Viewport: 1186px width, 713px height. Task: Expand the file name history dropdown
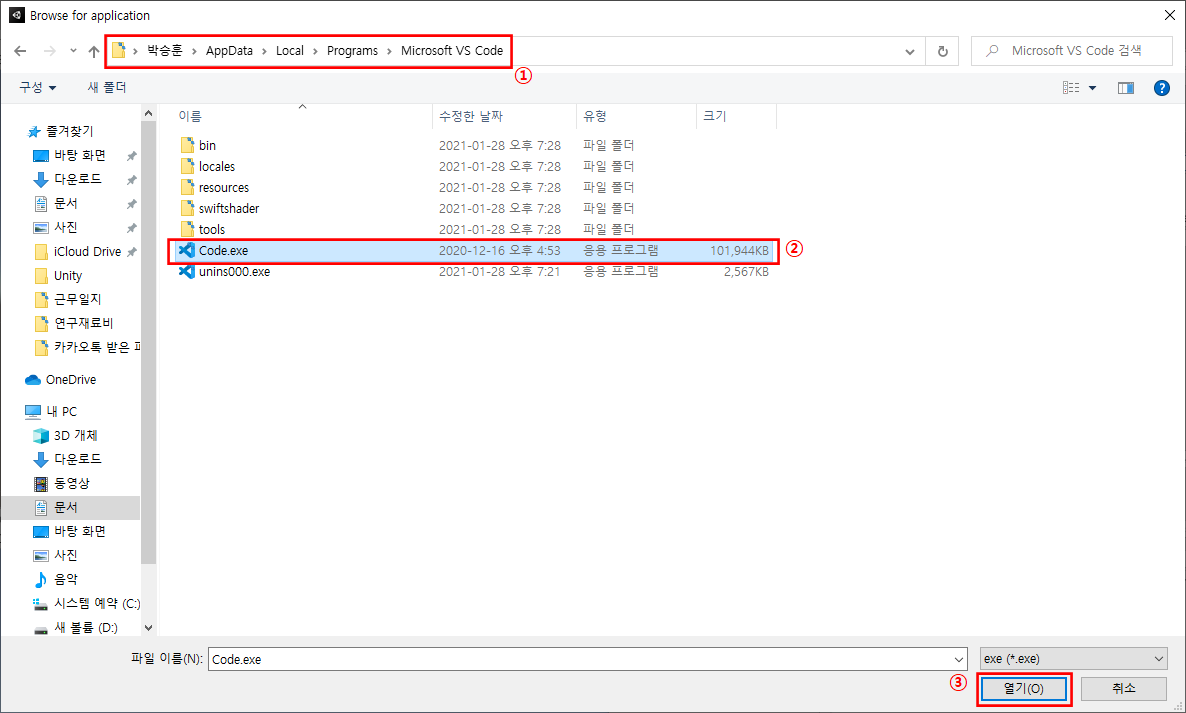958,659
